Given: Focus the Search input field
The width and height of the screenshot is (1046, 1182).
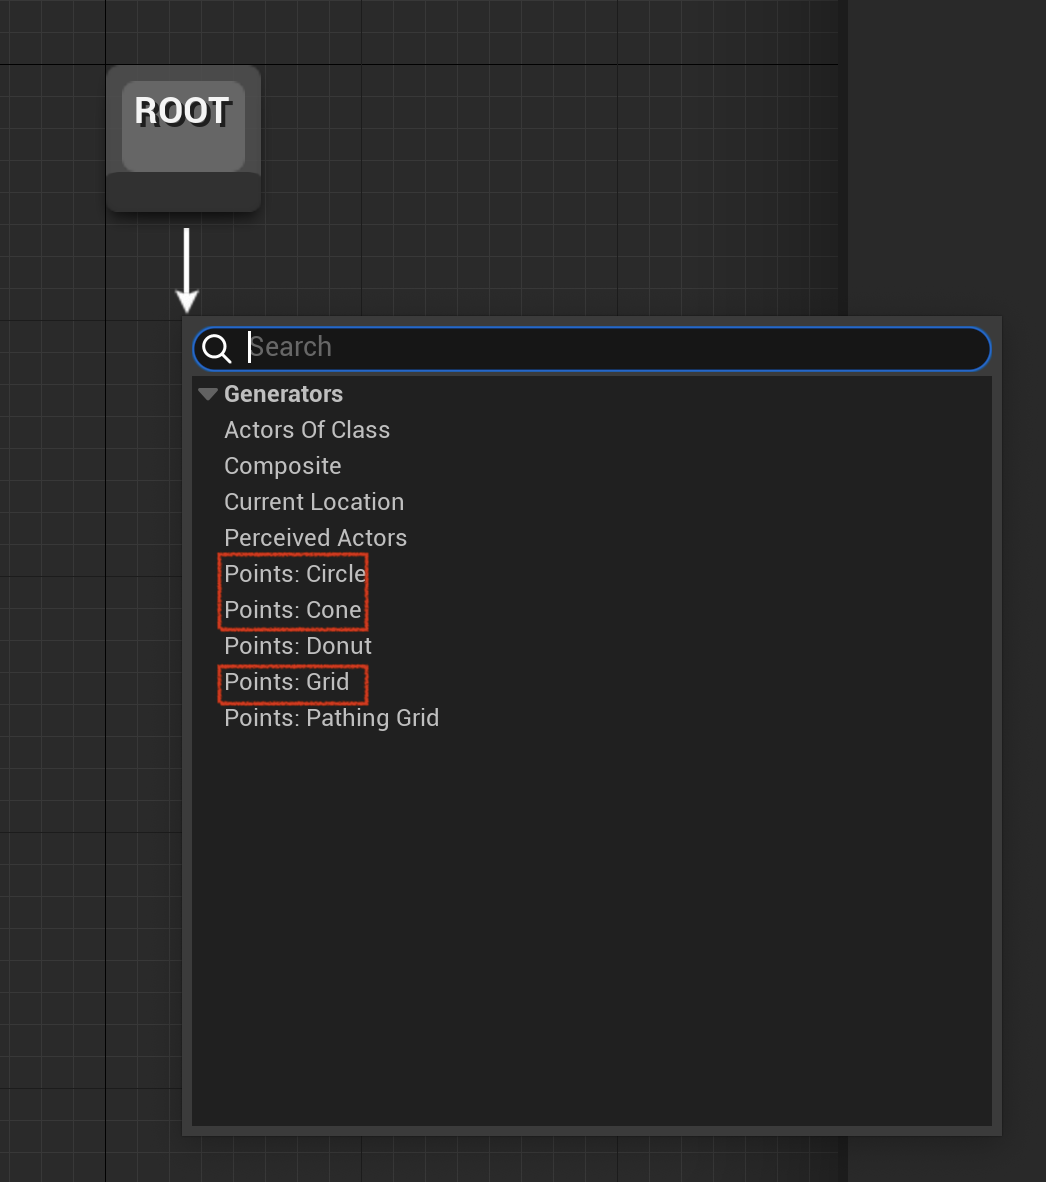Looking at the screenshot, I should point(592,348).
